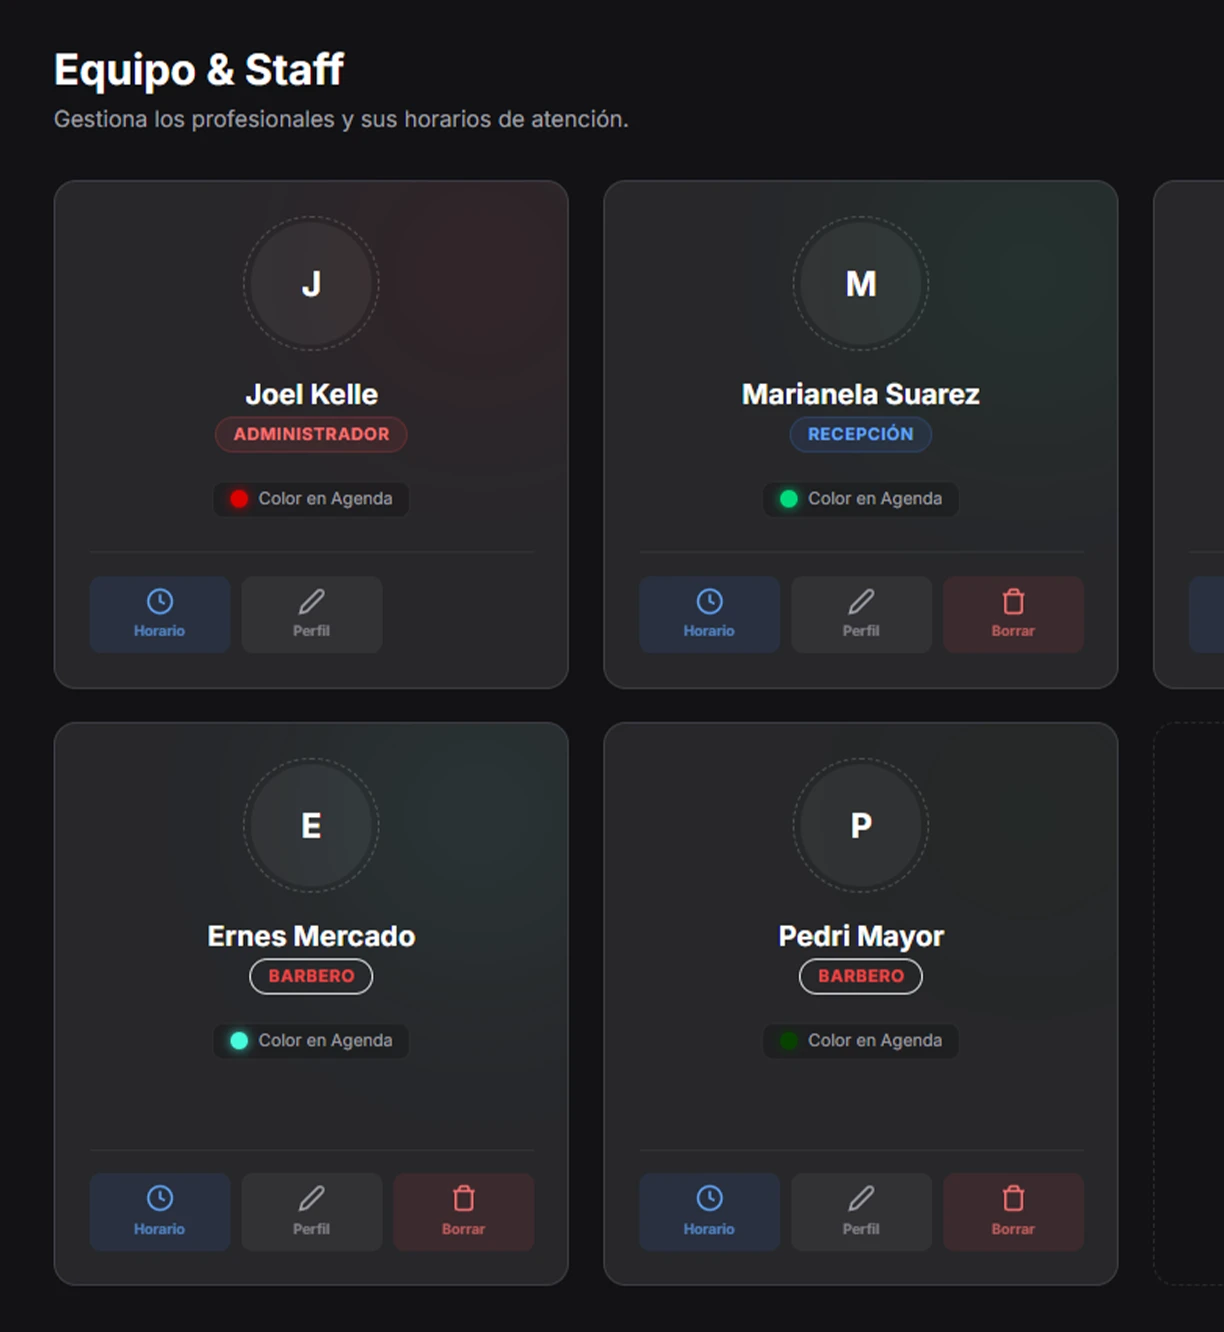Edit Joel Kelle's Perfil pencil icon
Image resolution: width=1224 pixels, height=1332 pixels.
[311, 602]
